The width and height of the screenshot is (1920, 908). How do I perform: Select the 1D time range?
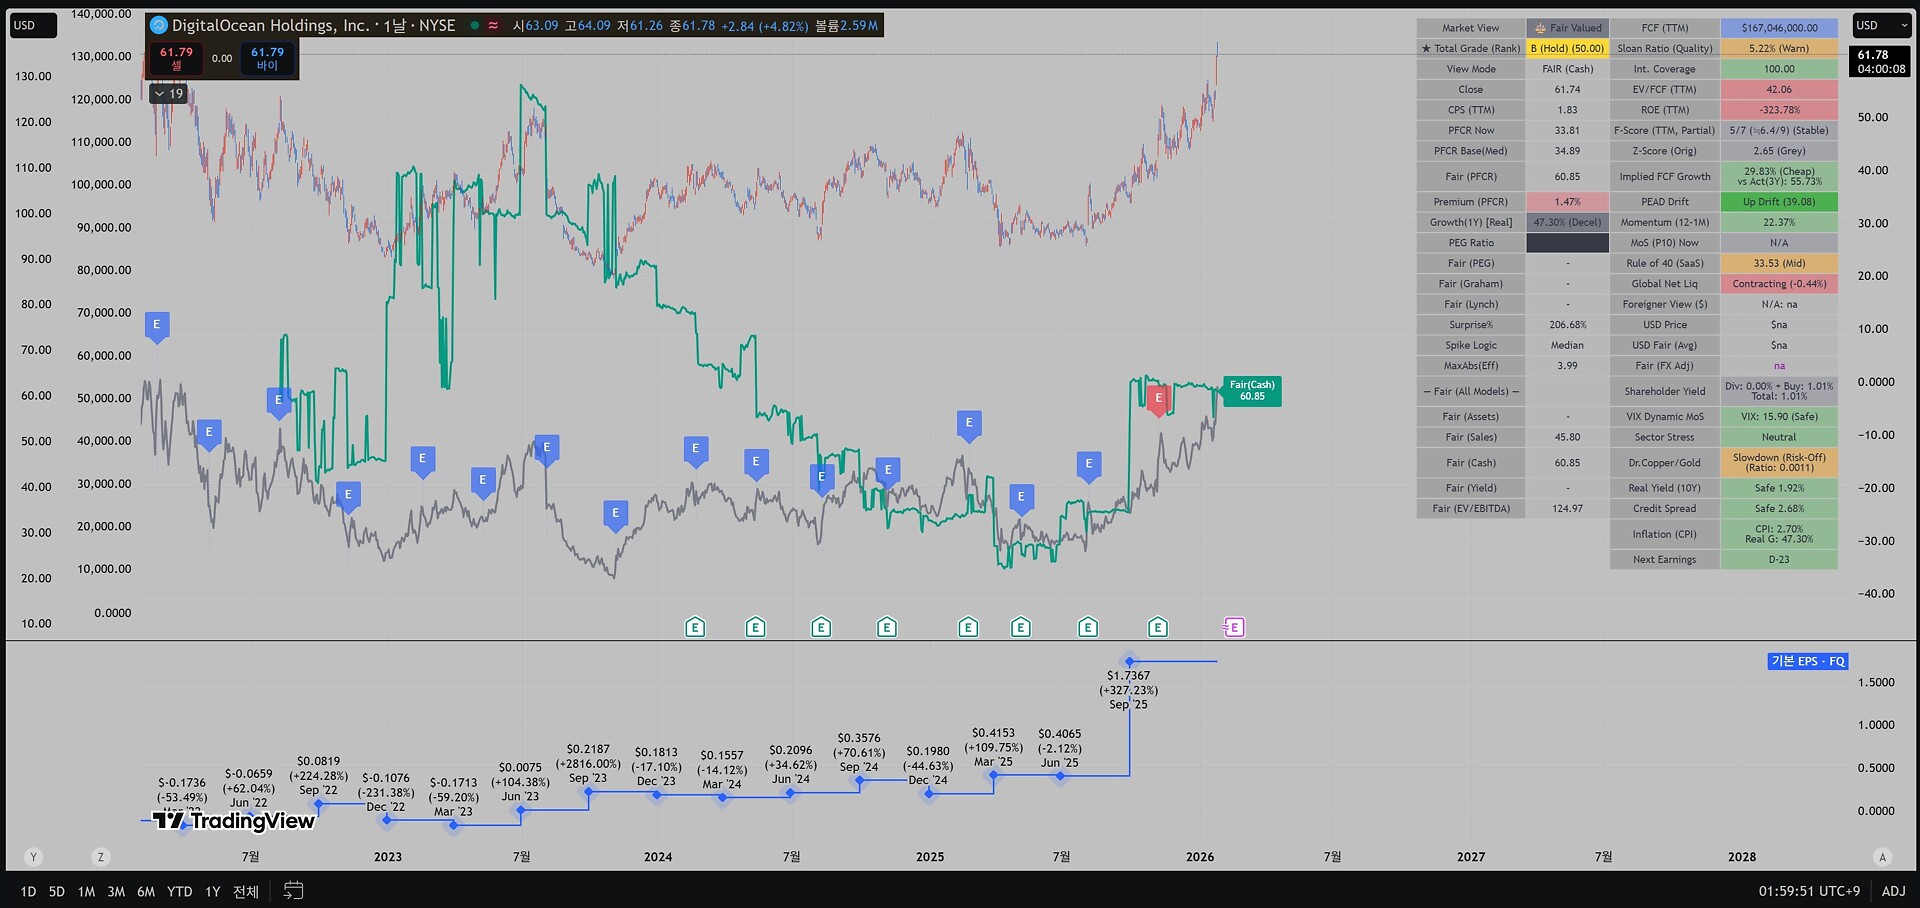pyautogui.click(x=28, y=891)
